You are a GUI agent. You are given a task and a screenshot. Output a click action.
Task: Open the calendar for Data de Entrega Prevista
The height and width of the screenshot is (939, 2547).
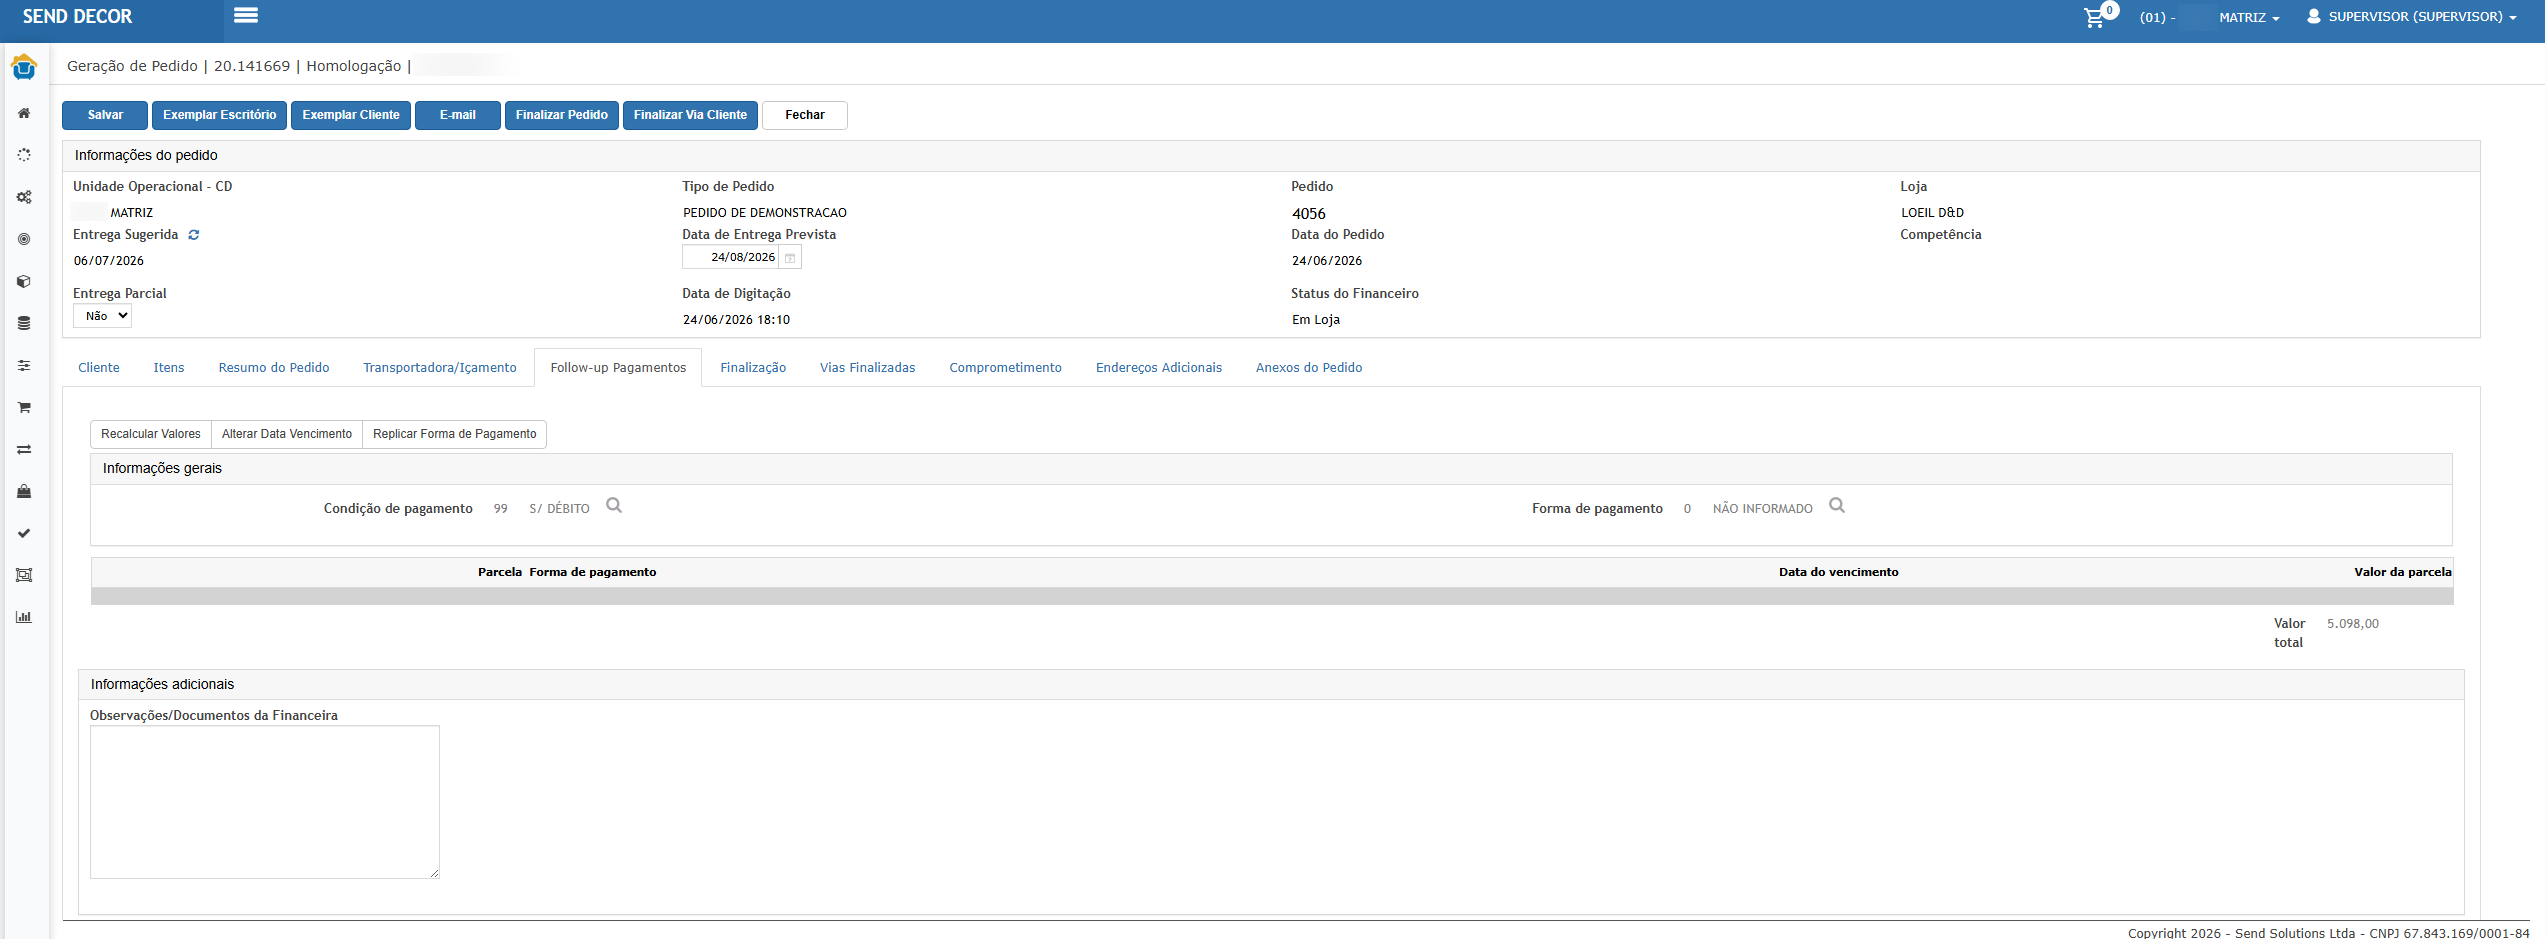coord(790,258)
